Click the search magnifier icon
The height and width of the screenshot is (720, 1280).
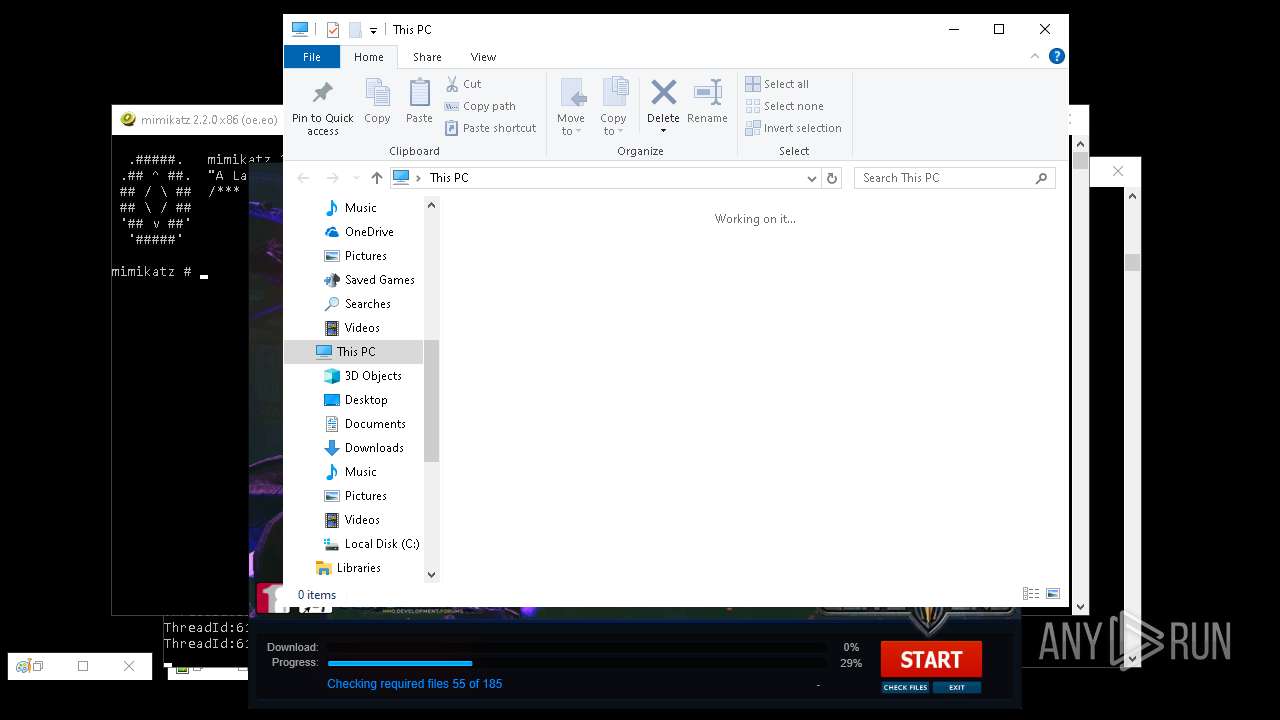(x=1041, y=178)
